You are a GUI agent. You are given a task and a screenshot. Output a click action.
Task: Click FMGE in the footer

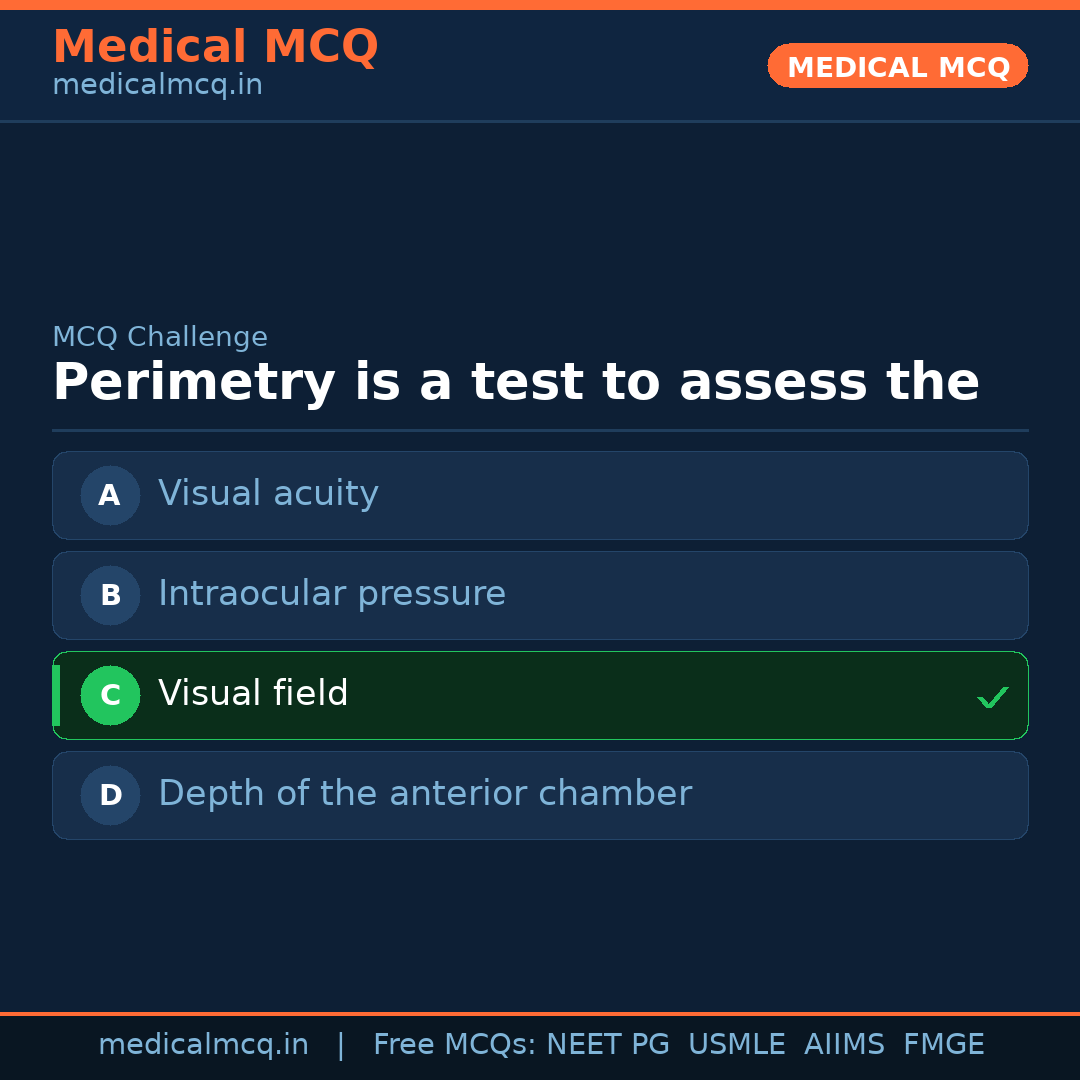(x=943, y=1045)
